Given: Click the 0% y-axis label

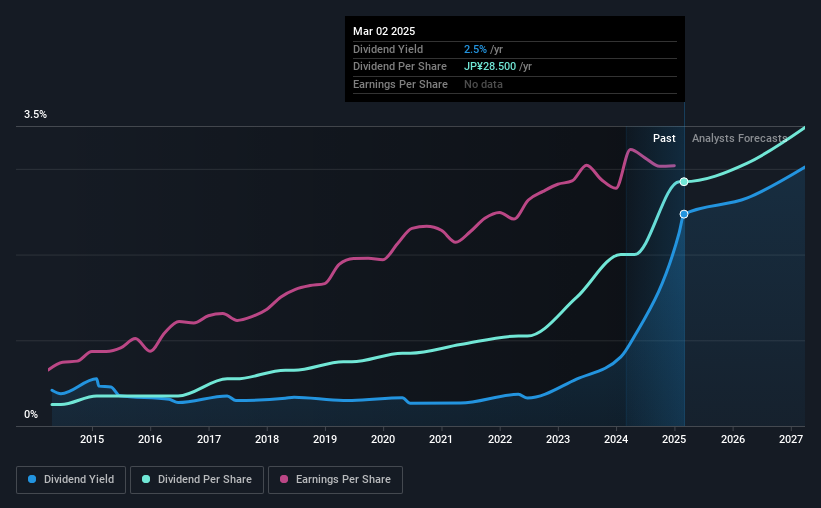Looking at the screenshot, I should tap(31, 414).
